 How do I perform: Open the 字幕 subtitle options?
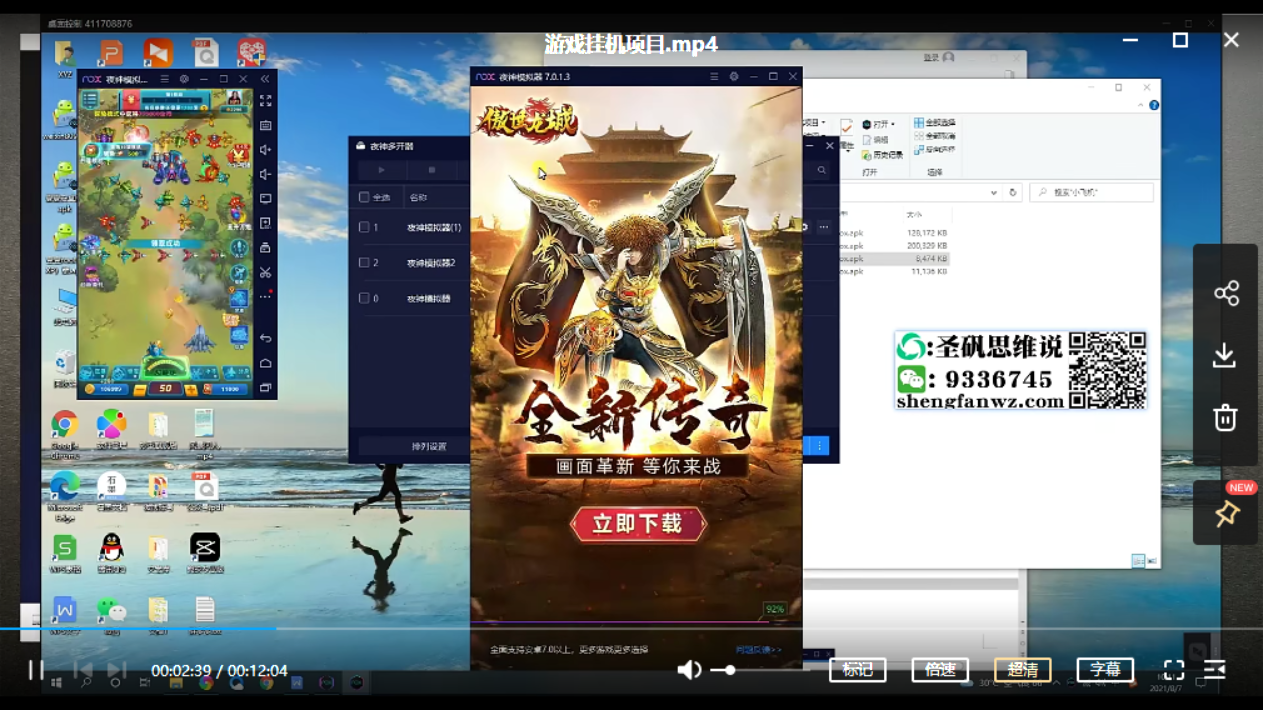[1105, 670]
